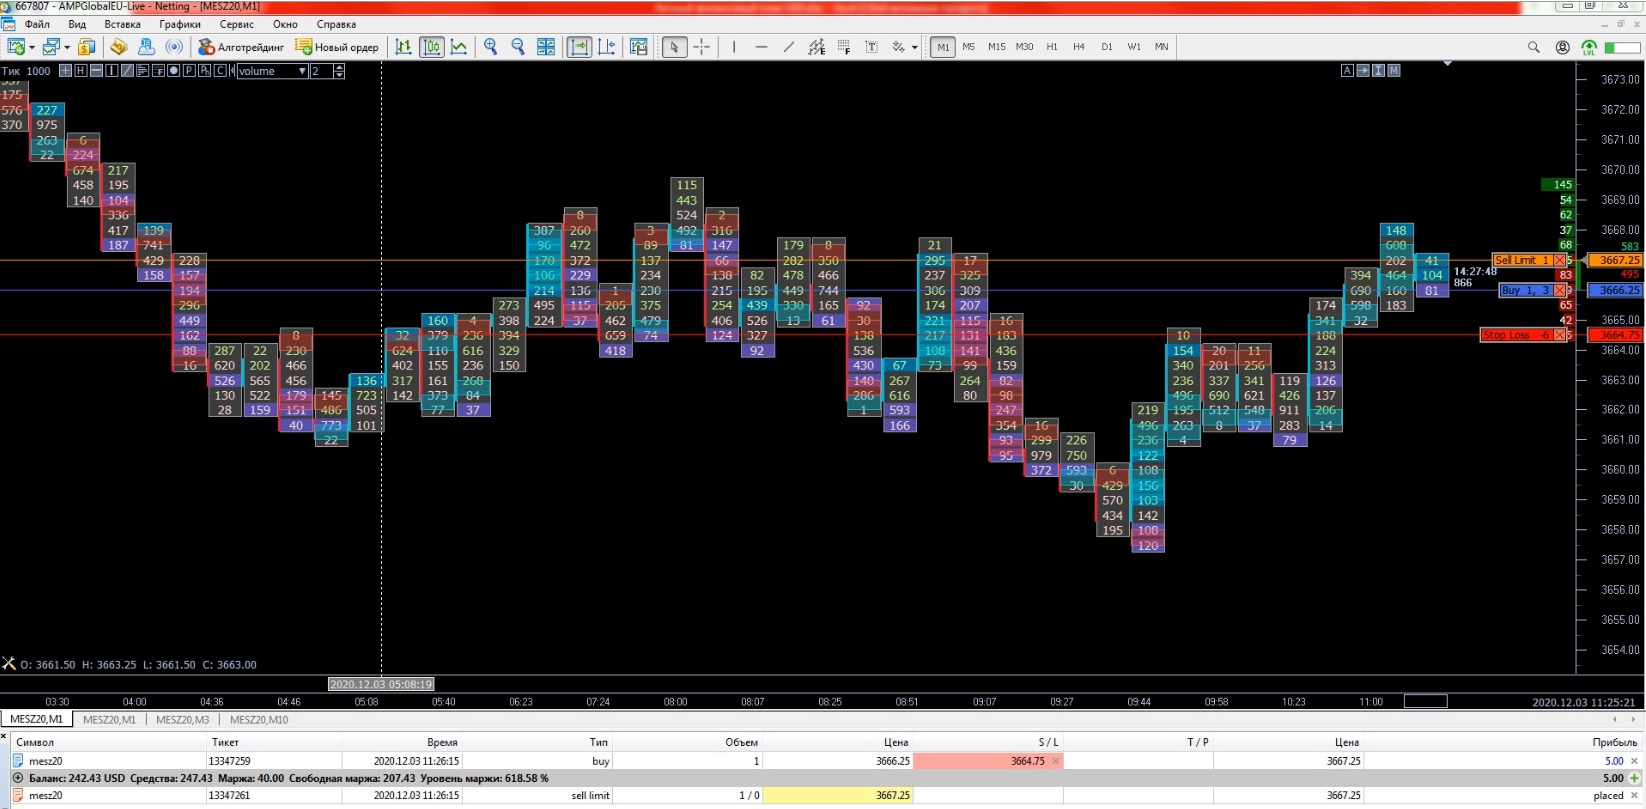Open the trading signals toolbar icon
Image resolution: width=1646 pixels, height=809 pixels.
(175, 47)
